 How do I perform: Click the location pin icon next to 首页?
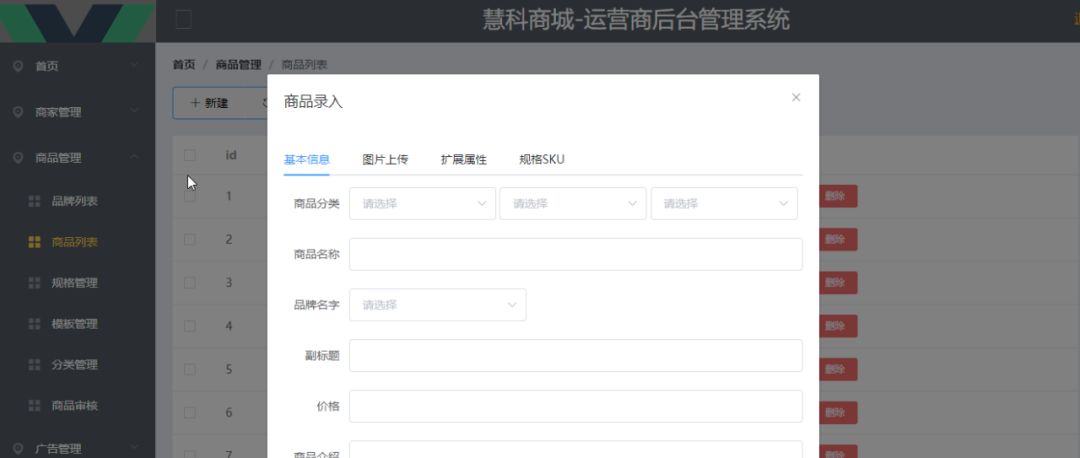pos(17,66)
